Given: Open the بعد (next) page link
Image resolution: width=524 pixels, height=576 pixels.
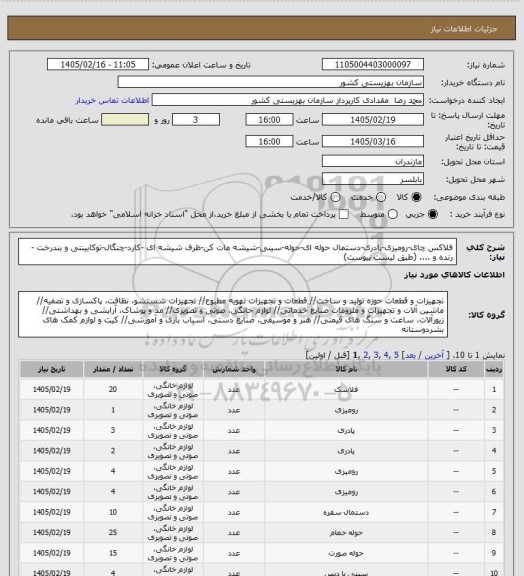Looking at the screenshot, I should (410, 355).
